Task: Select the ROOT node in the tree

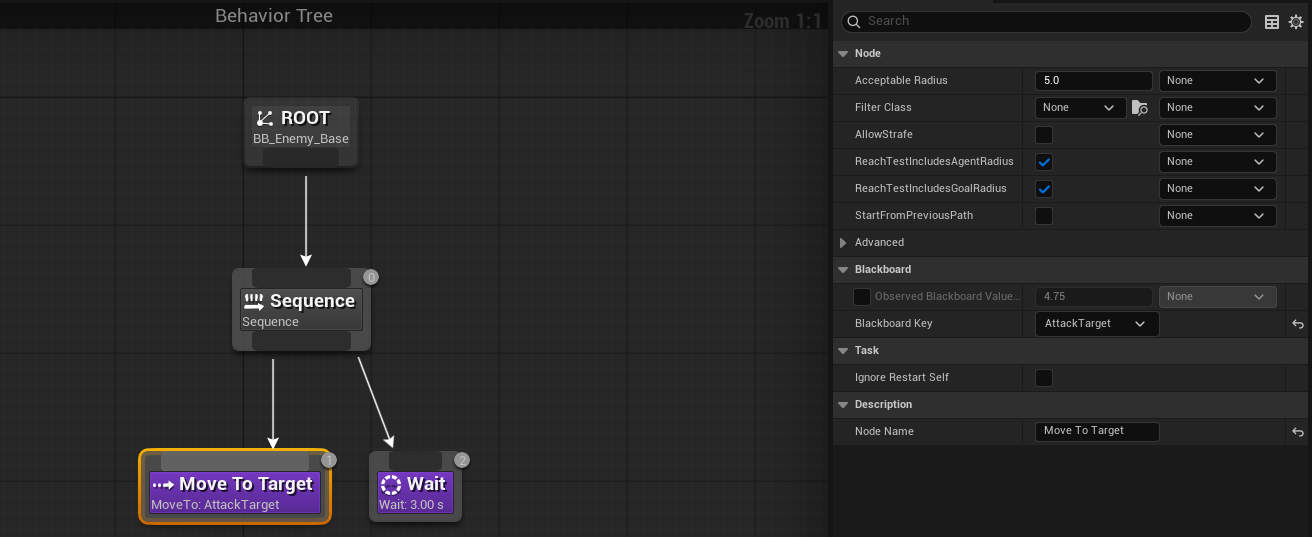Action: pos(301,128)
